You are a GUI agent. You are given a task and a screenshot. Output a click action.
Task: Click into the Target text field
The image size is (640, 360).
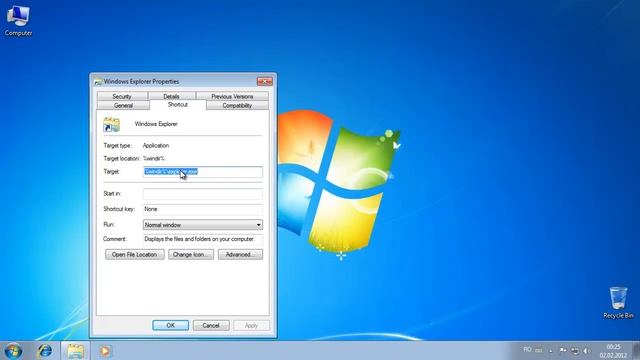[203, 172]
